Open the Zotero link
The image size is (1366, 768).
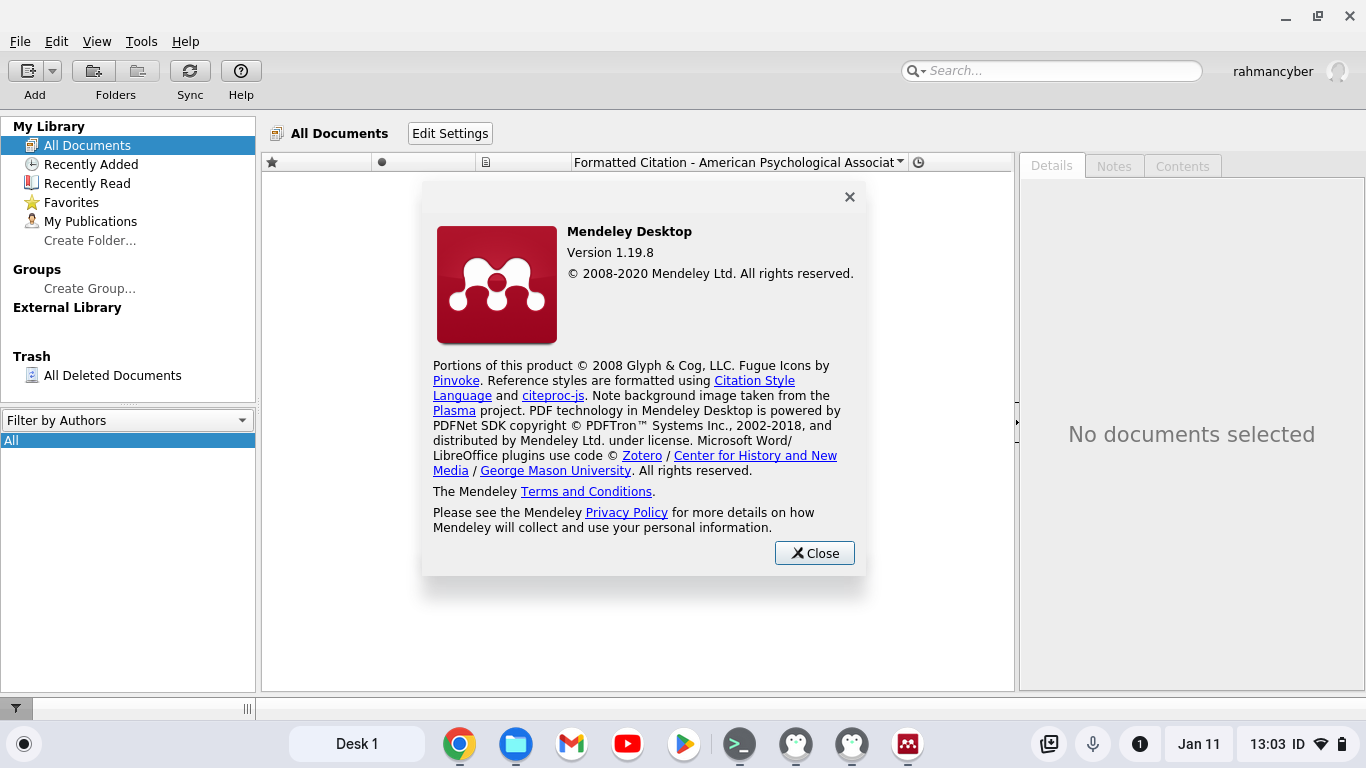[x=642, y=456]
